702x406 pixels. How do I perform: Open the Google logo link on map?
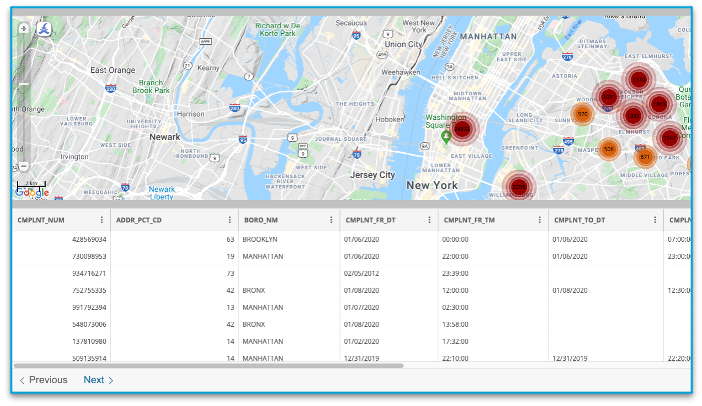(x=32, y=192)
